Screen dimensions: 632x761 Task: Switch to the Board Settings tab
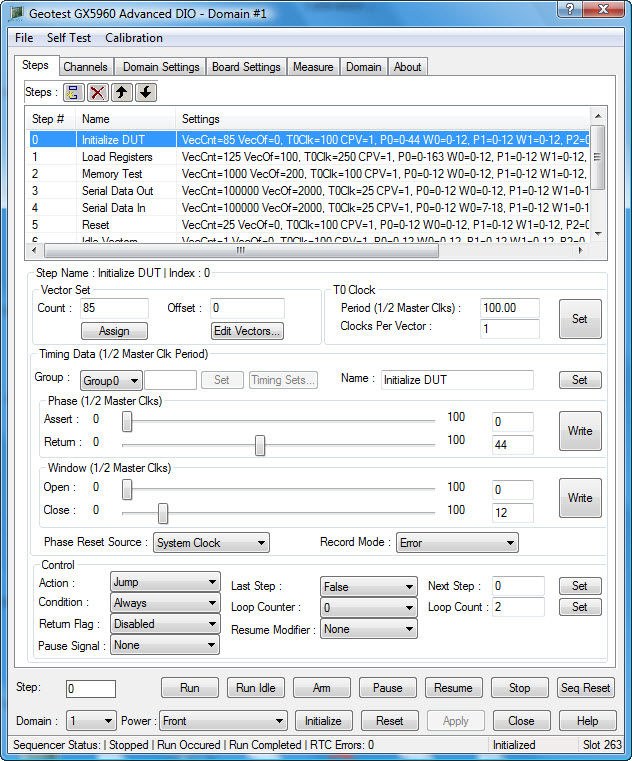[x=246, y=67]
